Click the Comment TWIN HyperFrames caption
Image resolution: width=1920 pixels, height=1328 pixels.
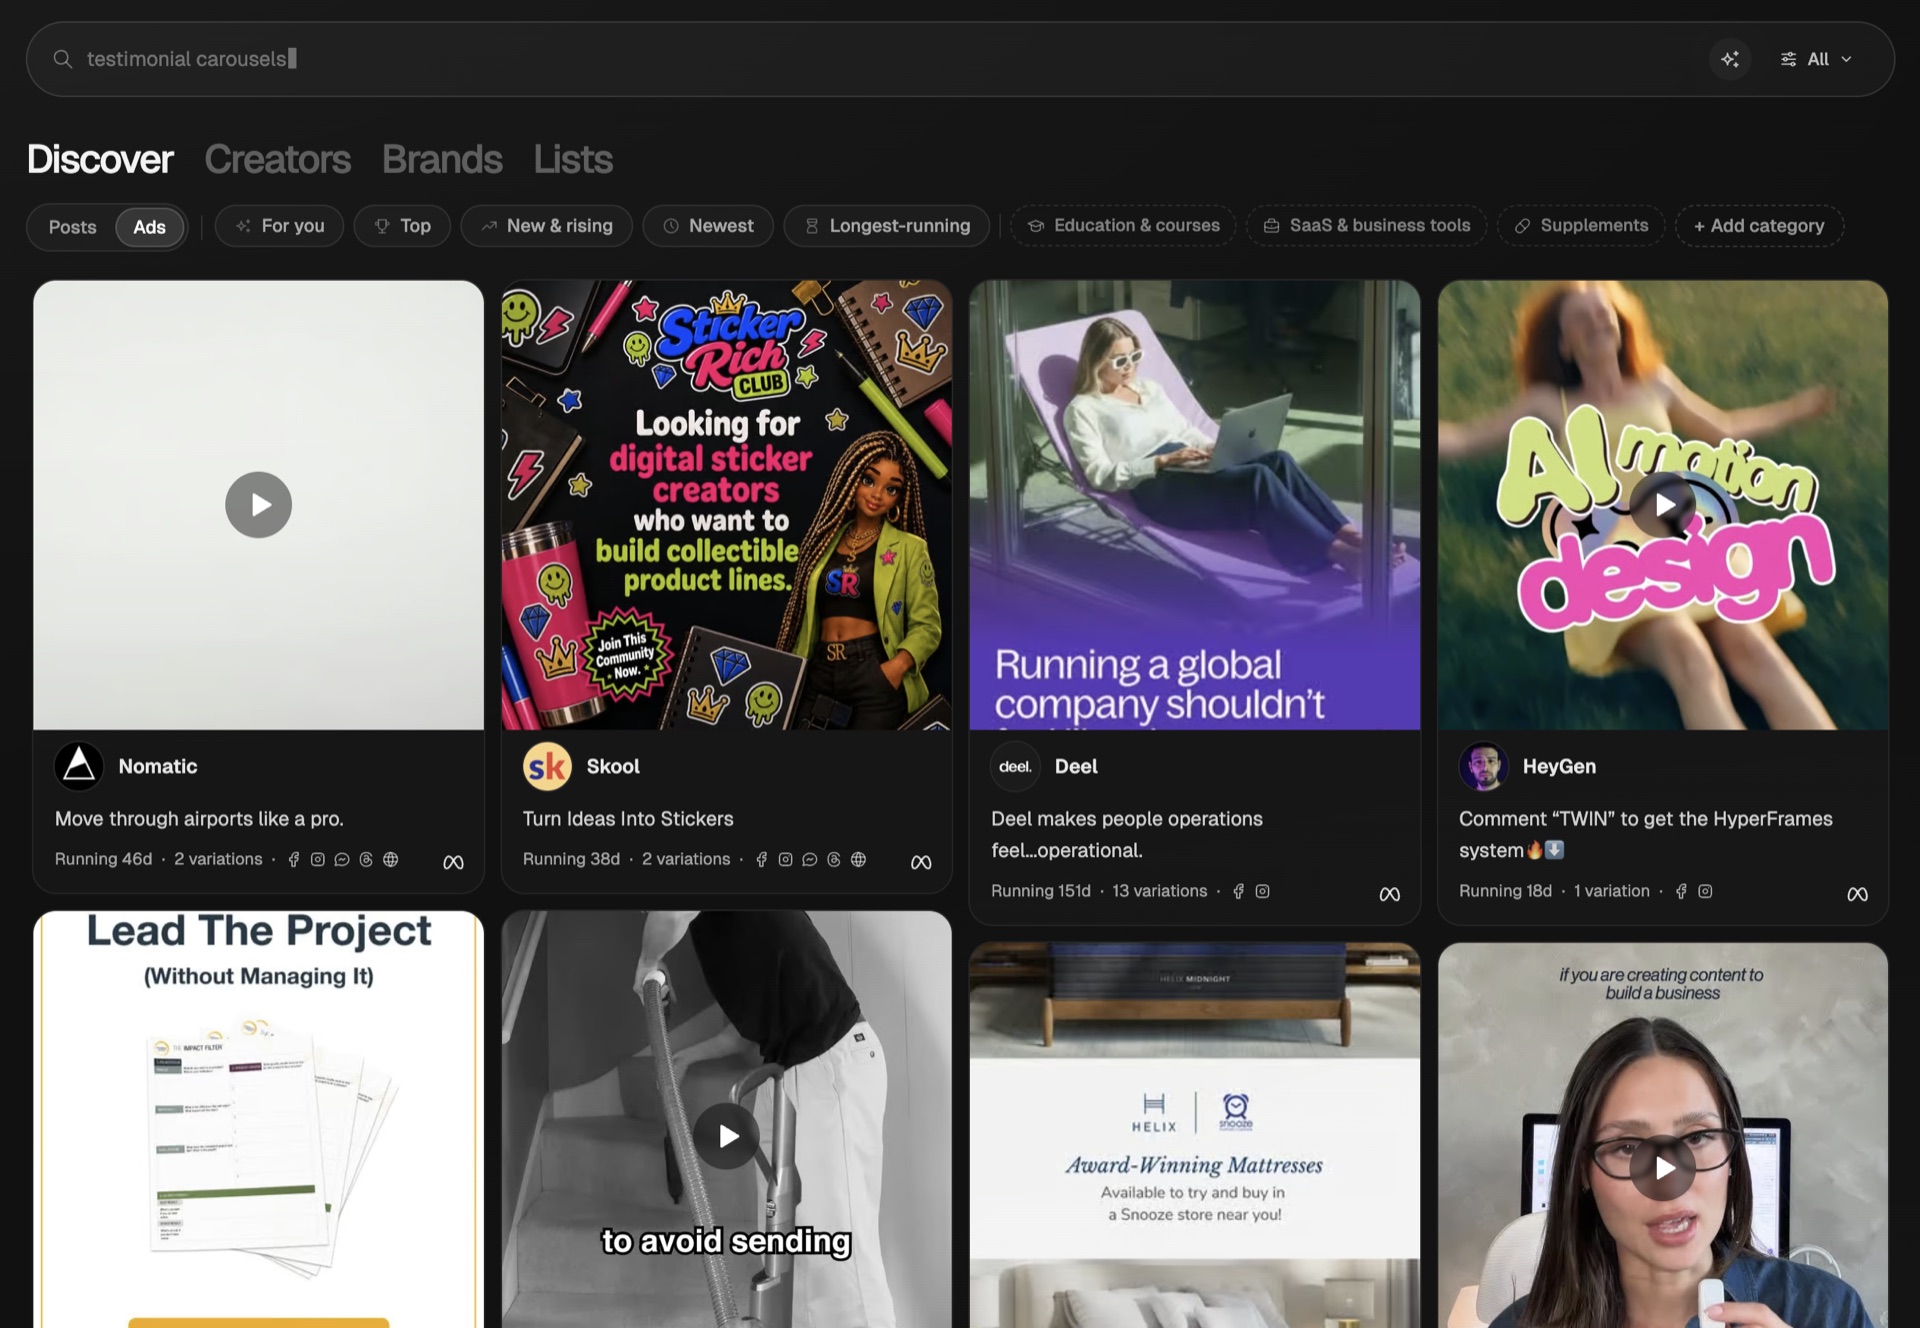[1645, 835]
